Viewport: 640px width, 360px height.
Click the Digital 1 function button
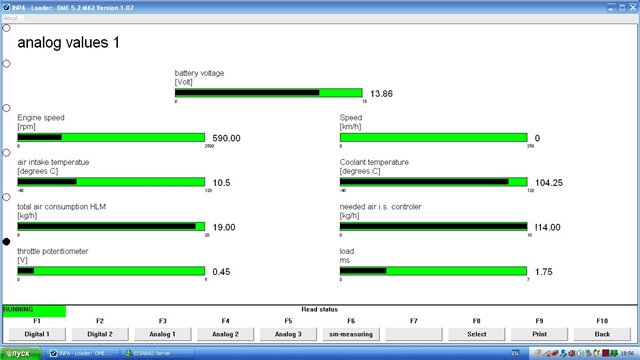point(37,334)
